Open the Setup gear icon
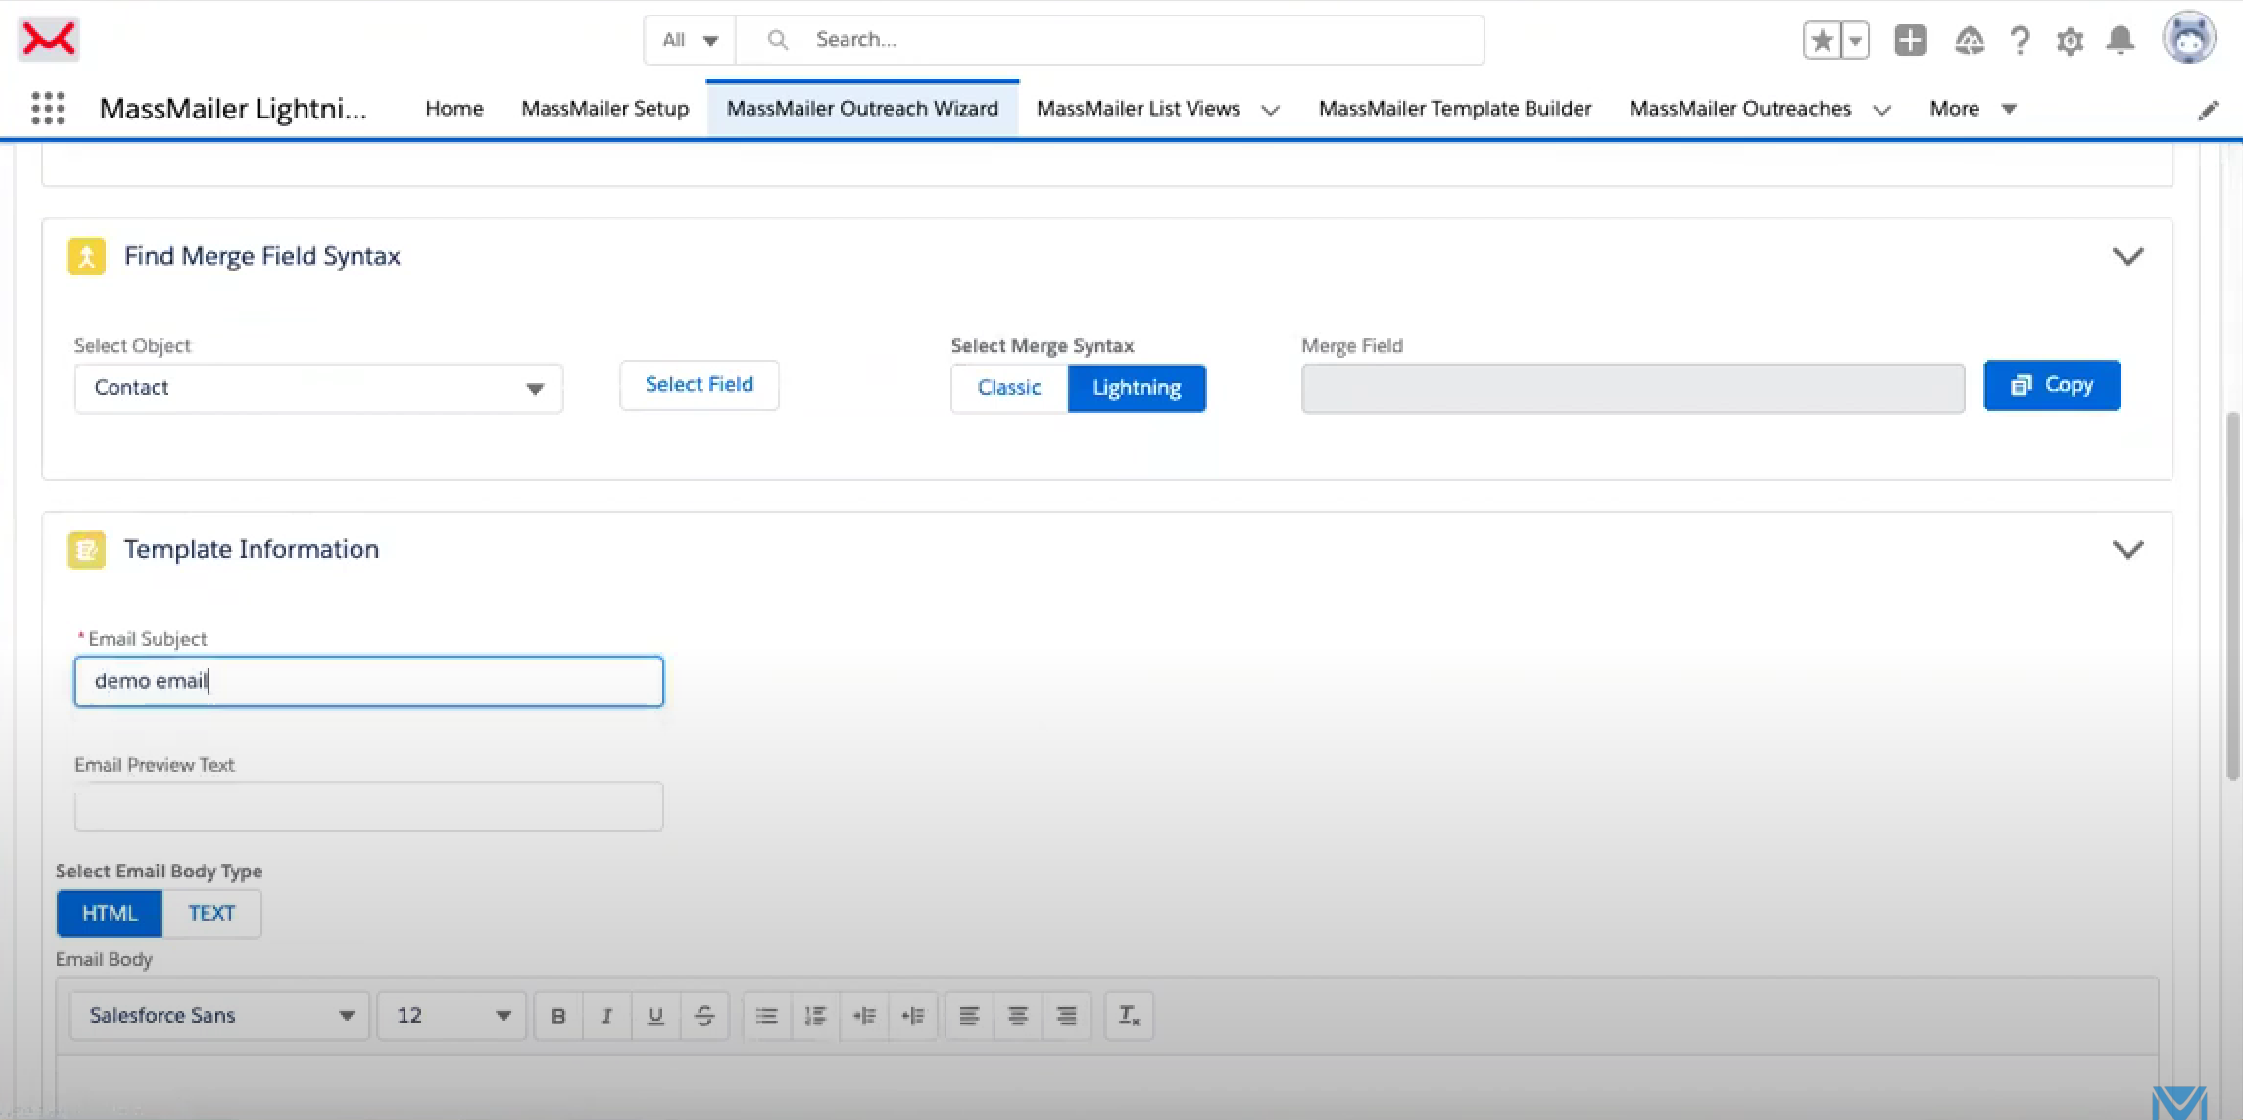The width and height of the screenshot is (2243, 1120). pyautogui.click(x=2070, y=40)
